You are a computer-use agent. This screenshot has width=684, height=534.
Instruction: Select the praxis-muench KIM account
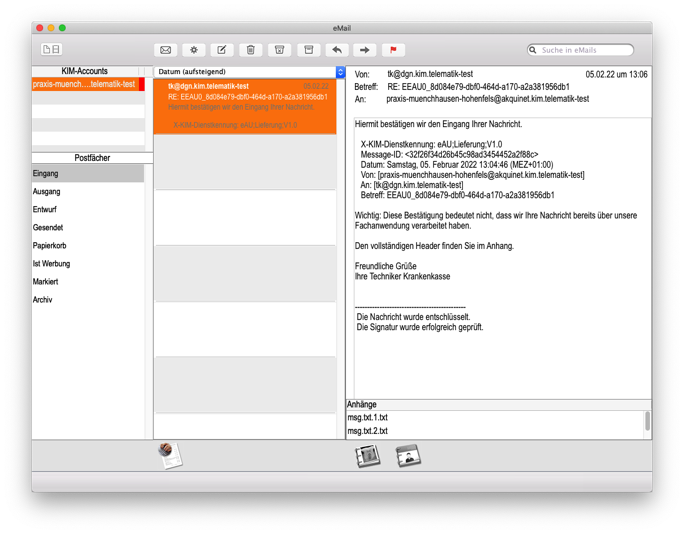pyautogui.click(x=86, y=85)
